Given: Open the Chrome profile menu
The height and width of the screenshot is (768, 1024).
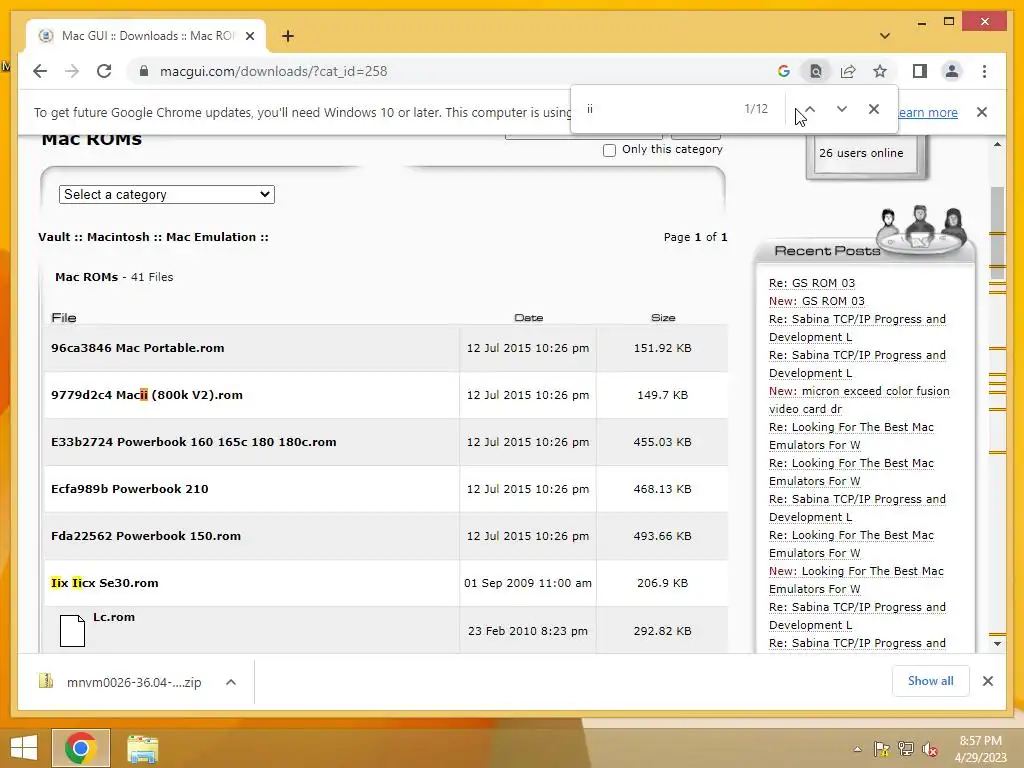Looking at the screenshot, I should pyautogui.click(x=952, y=71).
